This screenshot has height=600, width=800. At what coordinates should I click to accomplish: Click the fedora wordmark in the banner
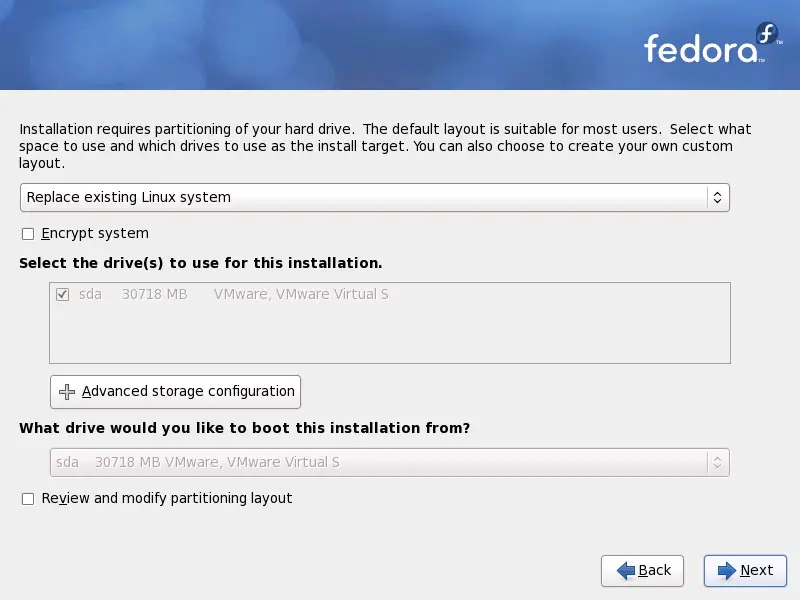coord(701,49)
